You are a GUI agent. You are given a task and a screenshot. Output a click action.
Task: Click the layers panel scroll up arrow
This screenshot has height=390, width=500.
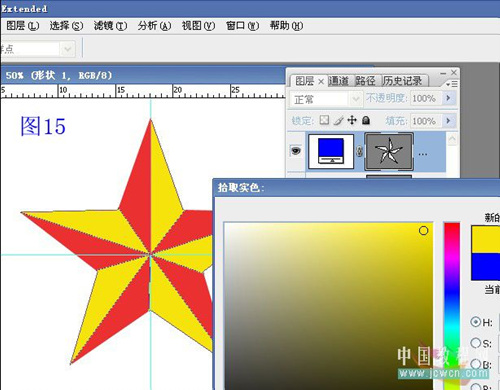tap(452, 139)
